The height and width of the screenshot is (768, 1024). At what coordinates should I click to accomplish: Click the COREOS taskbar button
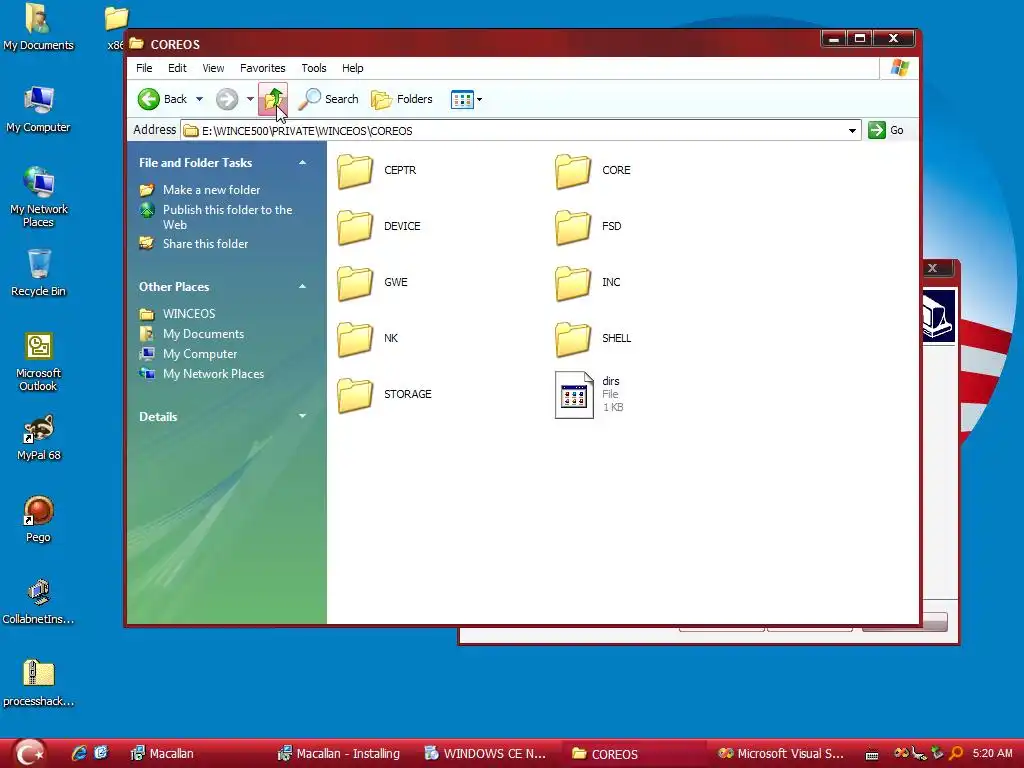point(633,754)
